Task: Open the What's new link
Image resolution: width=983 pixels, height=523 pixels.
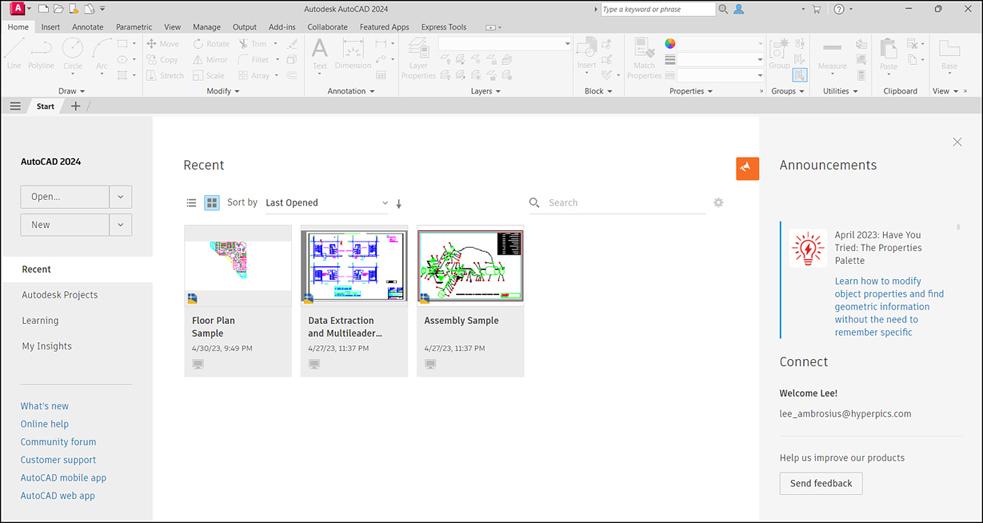Action: (x=45, y=406)
